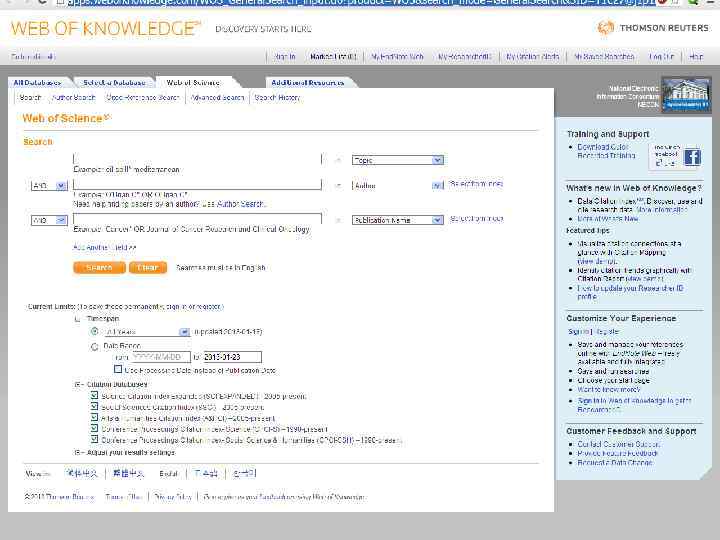
Task: Click the date range From field
Action: tap(161, 357)
